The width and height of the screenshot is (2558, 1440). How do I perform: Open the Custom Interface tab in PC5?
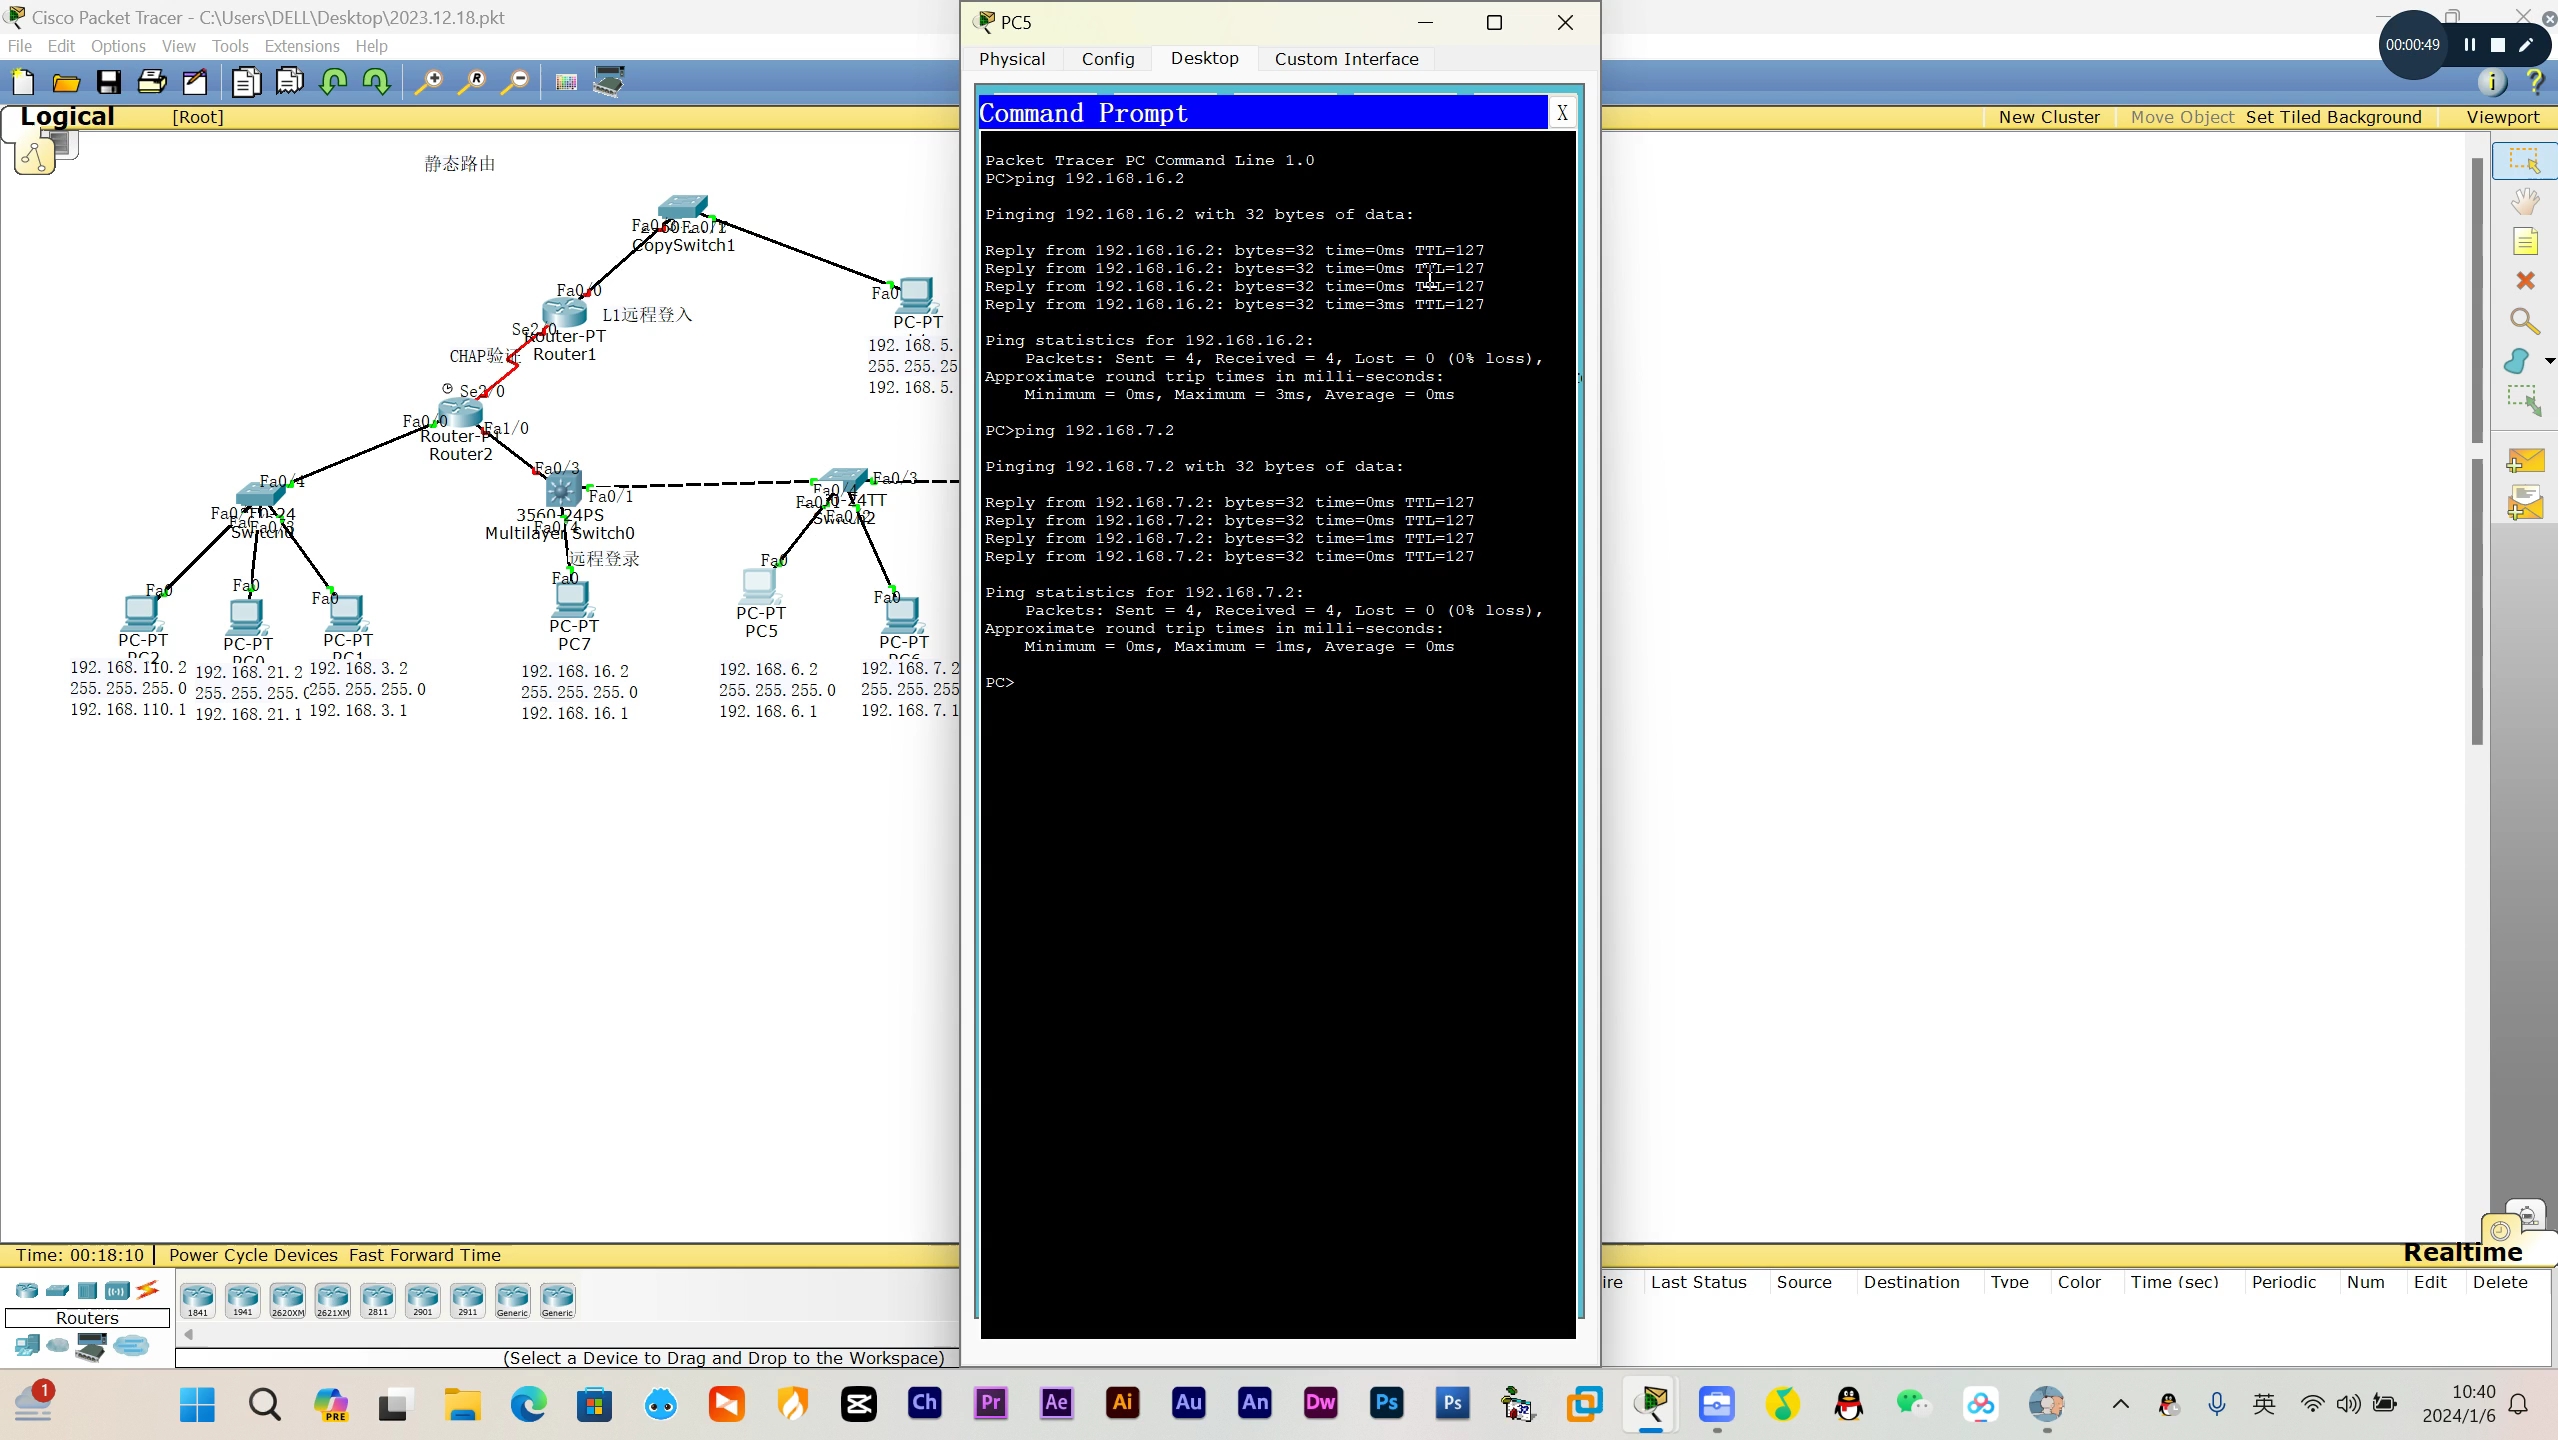tap(1346, 59)
